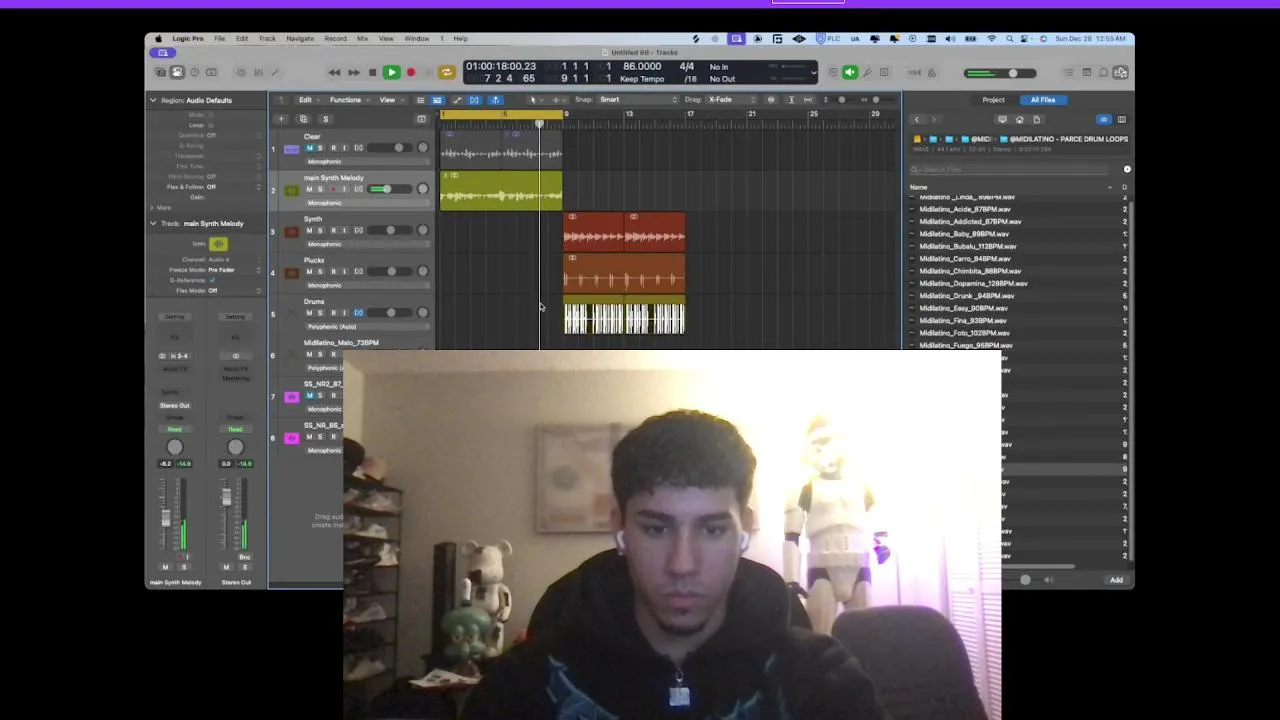The image size is (1280, 720).
Task: Open the Note Pads icon
Action: pyautogui.click(x=1087, y=72)
